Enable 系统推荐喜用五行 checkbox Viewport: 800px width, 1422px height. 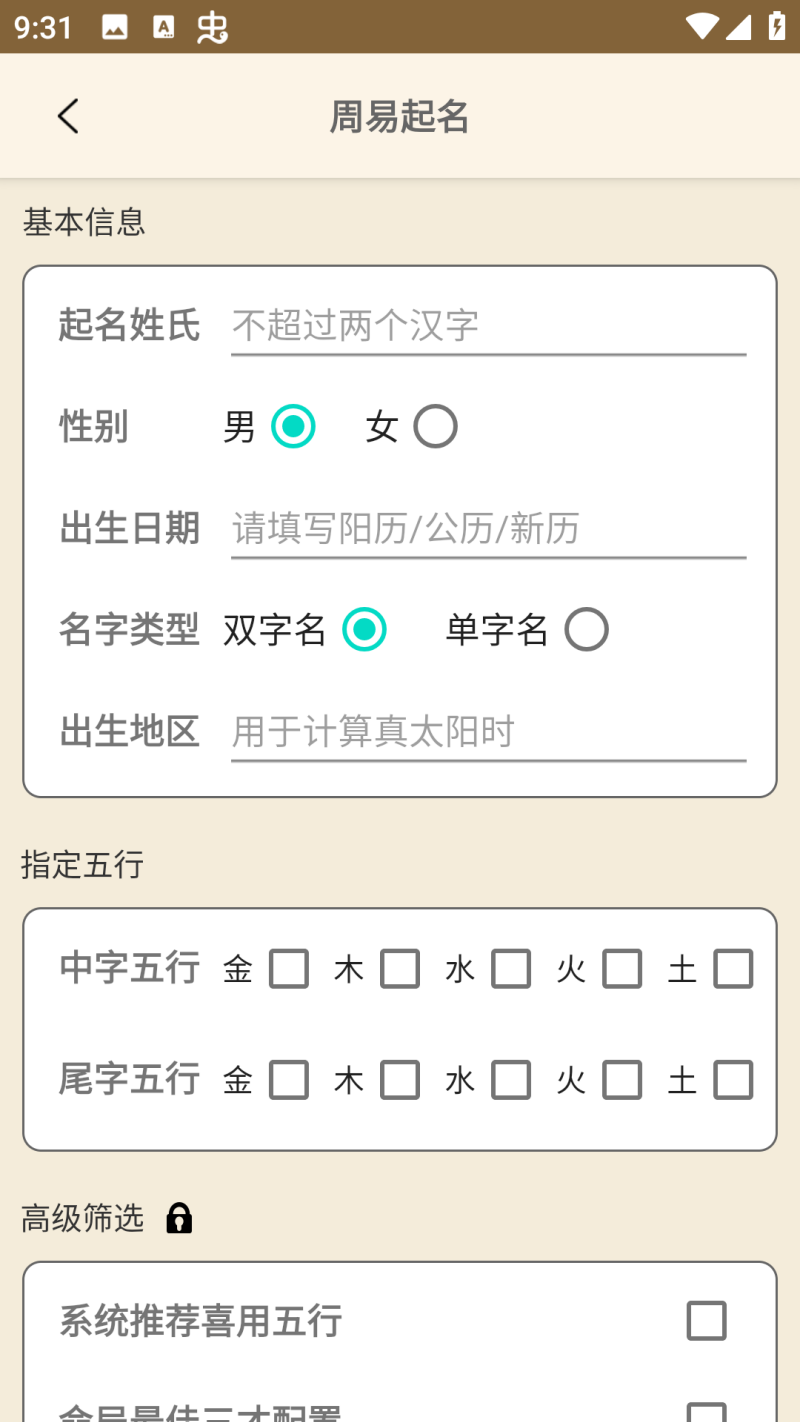pyautogui.click(x=706, y=1321)
